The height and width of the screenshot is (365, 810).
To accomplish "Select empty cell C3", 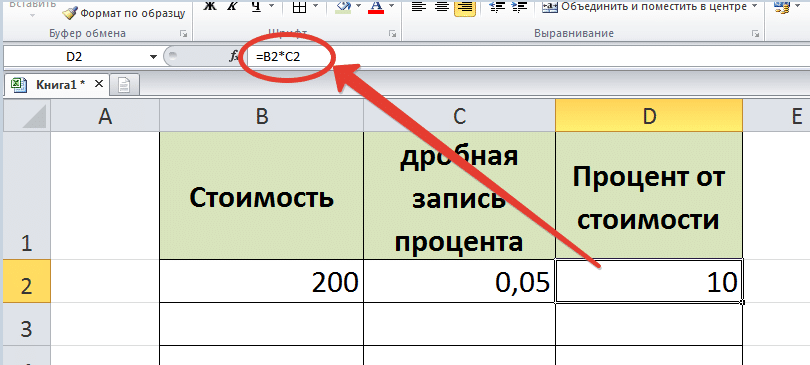I will click(460, 324).
